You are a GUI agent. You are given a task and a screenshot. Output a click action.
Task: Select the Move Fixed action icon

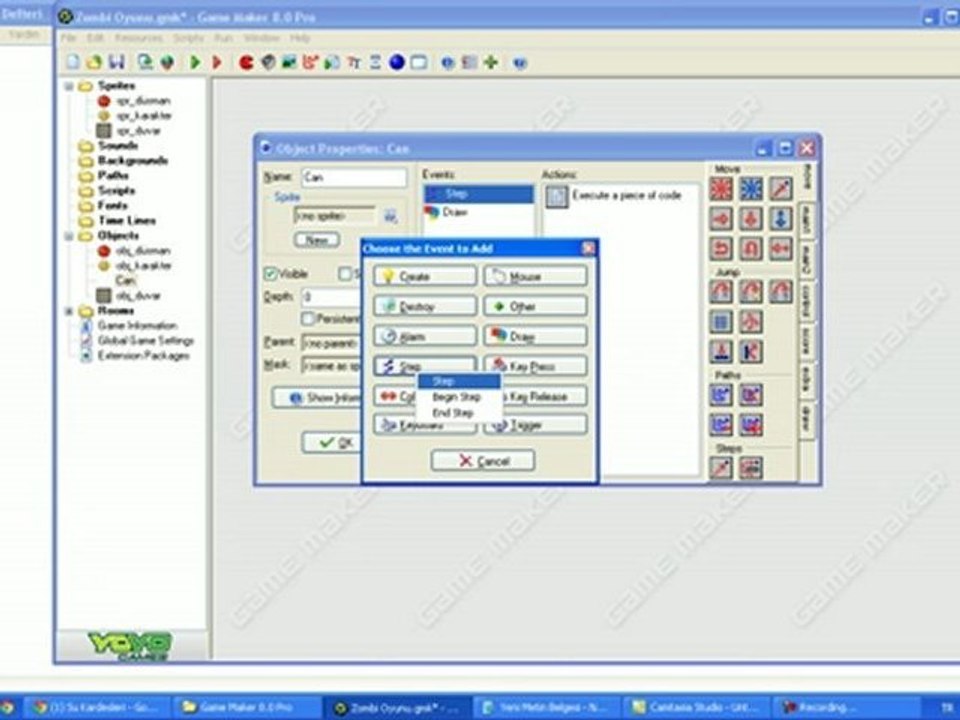point(721,189)
